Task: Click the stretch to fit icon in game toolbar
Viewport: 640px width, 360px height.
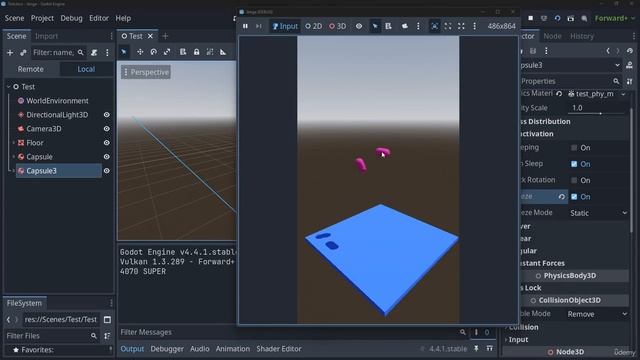Action: click(x=448, y=26)
